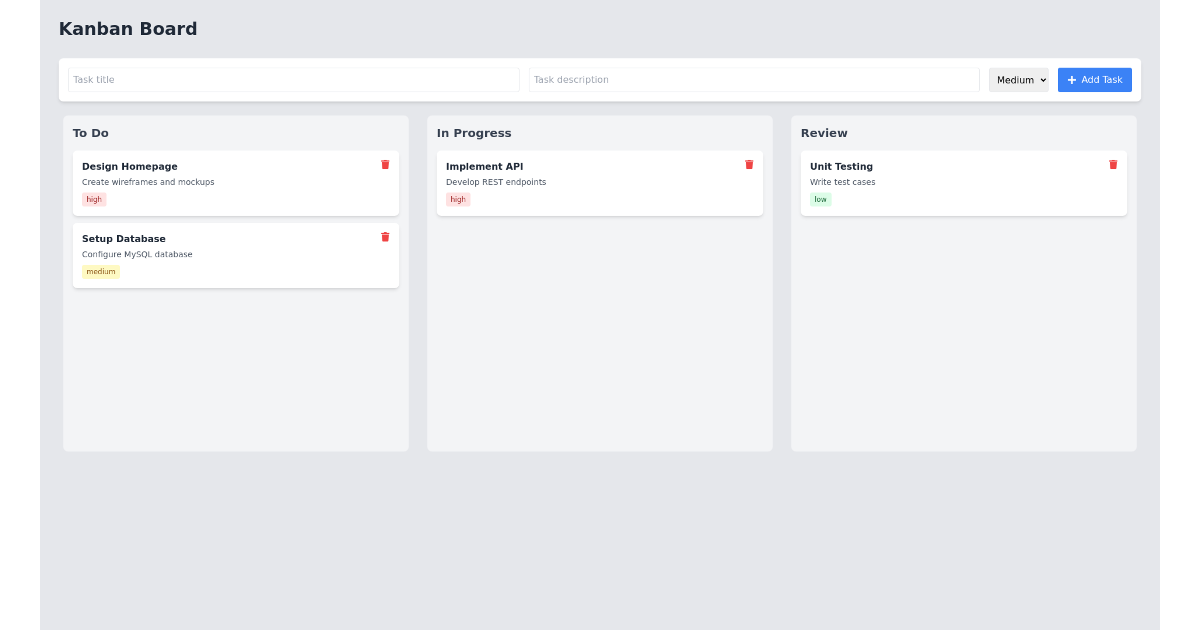1200x630 pixels.
Task: Click the high priority badge on Design Homepage
Action: coord(93,199)
